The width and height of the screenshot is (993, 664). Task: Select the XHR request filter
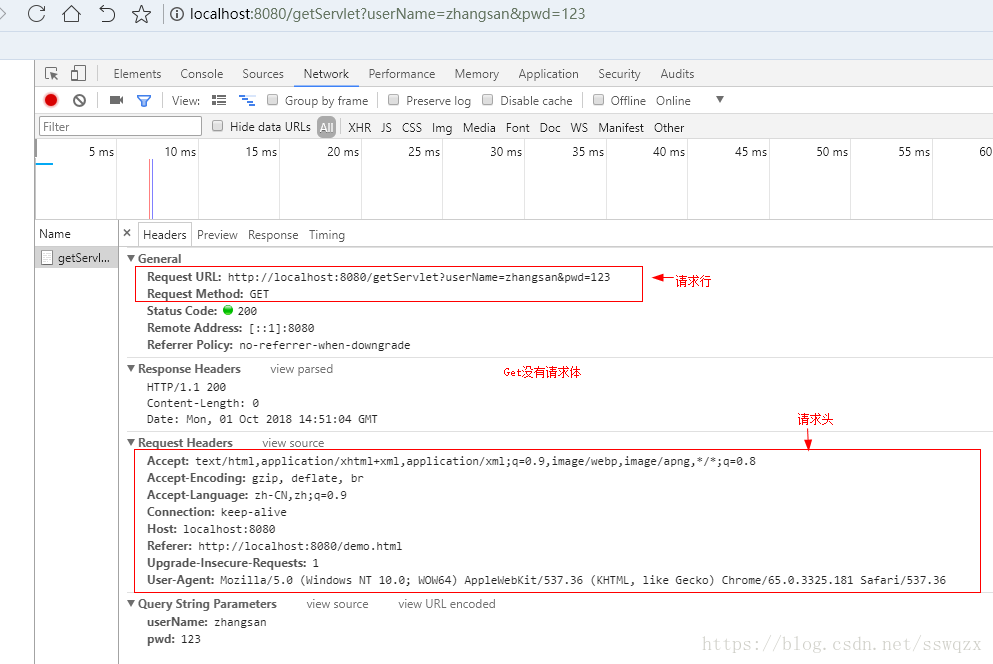pos(359,127)
